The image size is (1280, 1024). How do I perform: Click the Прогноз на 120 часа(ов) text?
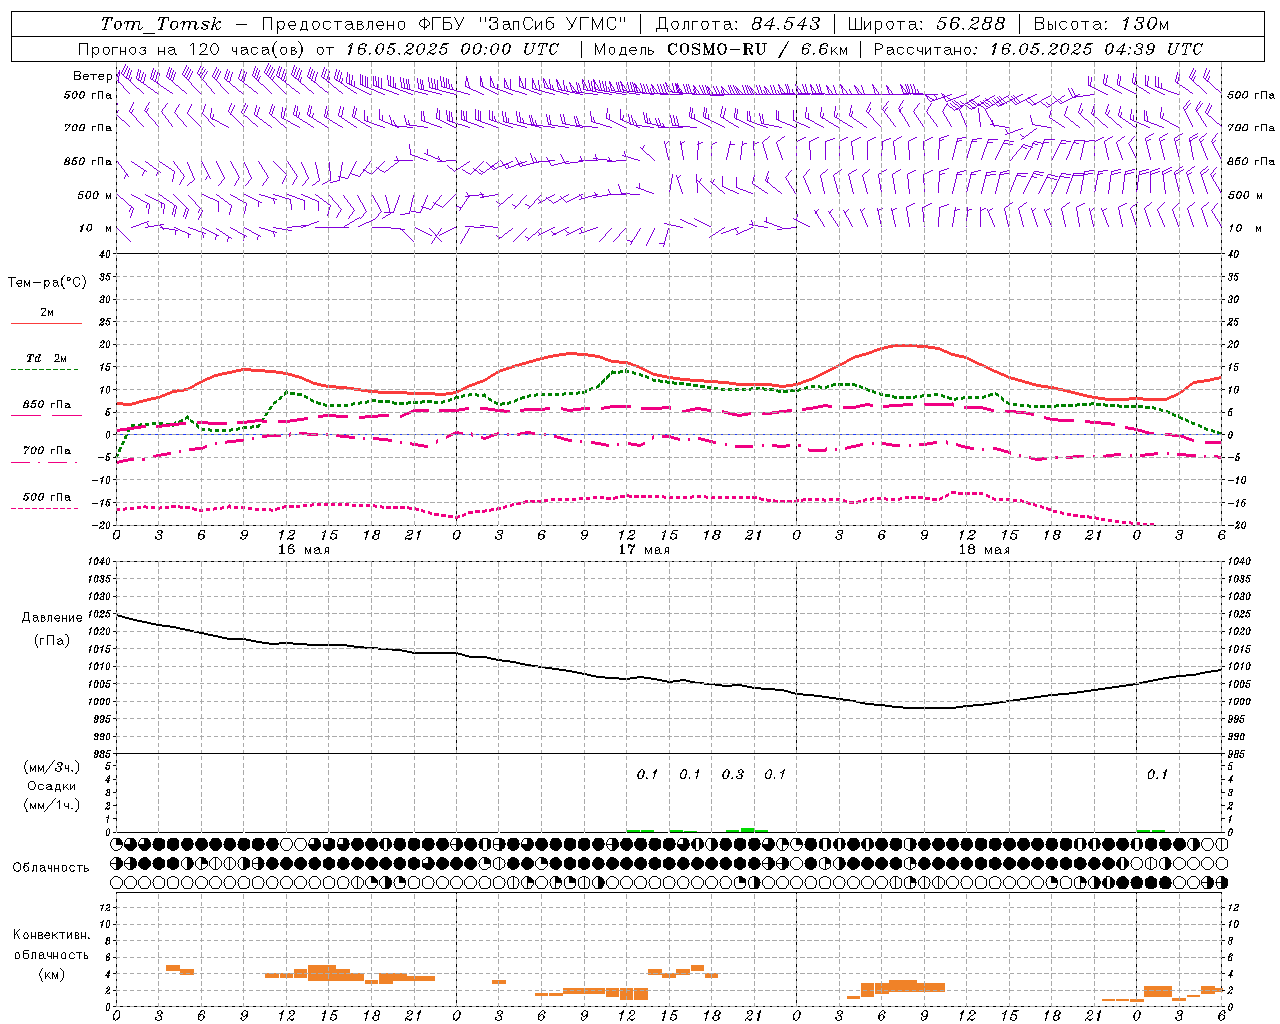192,49
